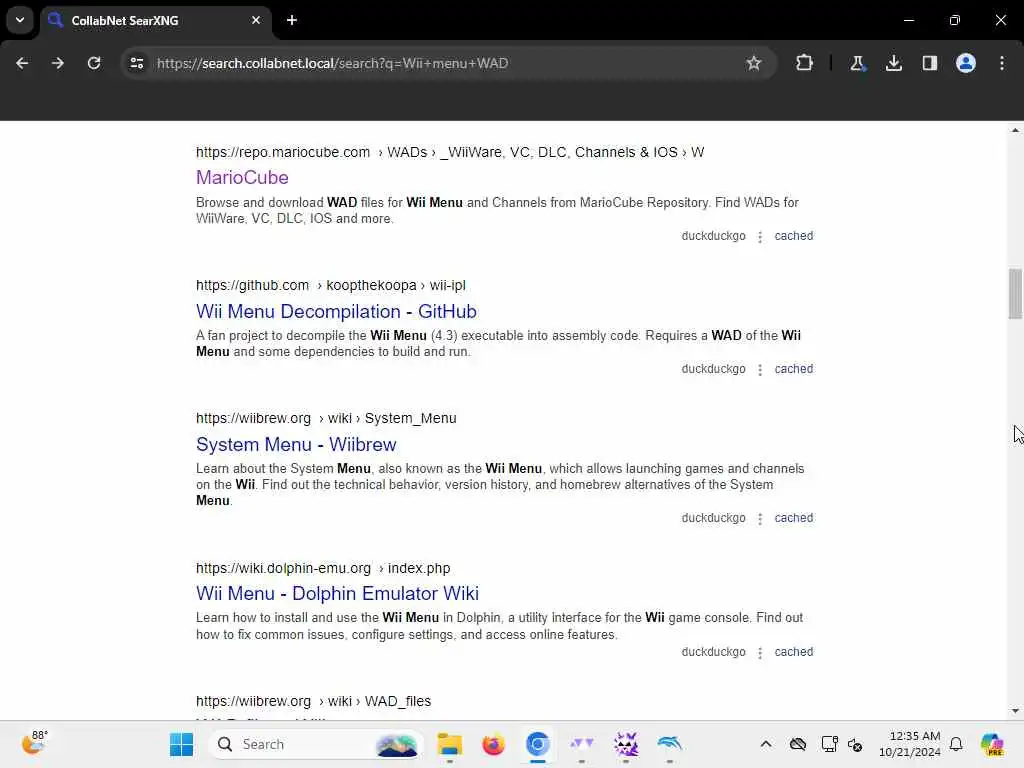Click the taskbar Search box
The width and height of the screenshot is (1024, 768).
pyautogui.click(x=316, y=744)
